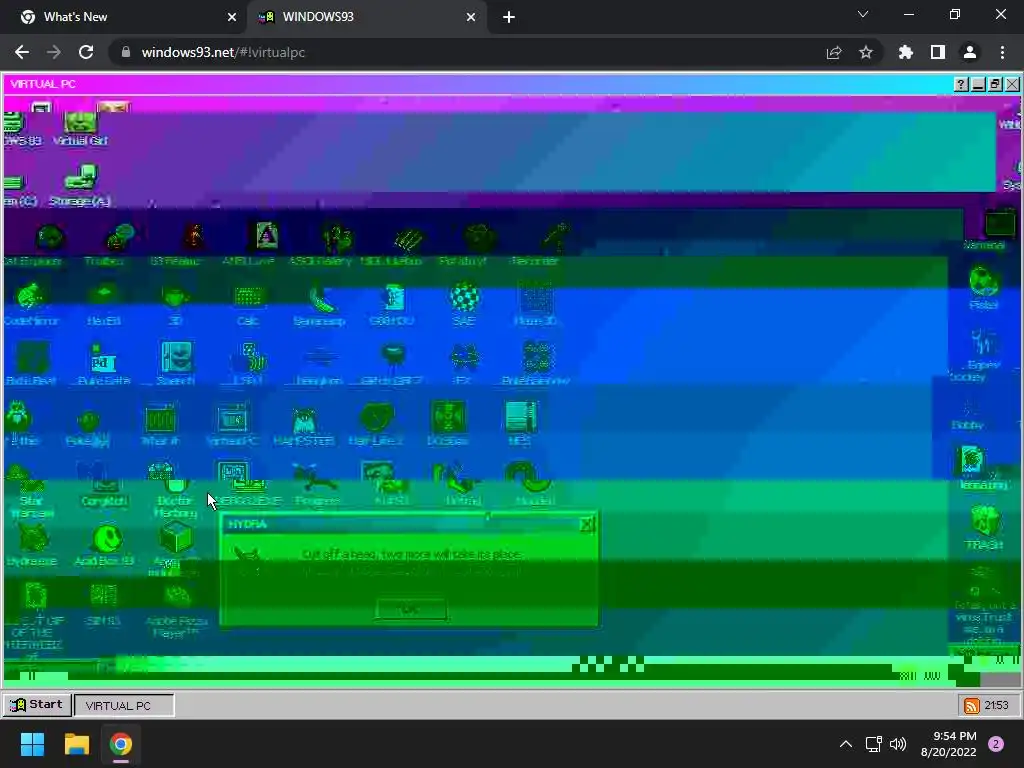Open the Chrome profile menu
The image size is (1024, 768).
click(970, 52)
